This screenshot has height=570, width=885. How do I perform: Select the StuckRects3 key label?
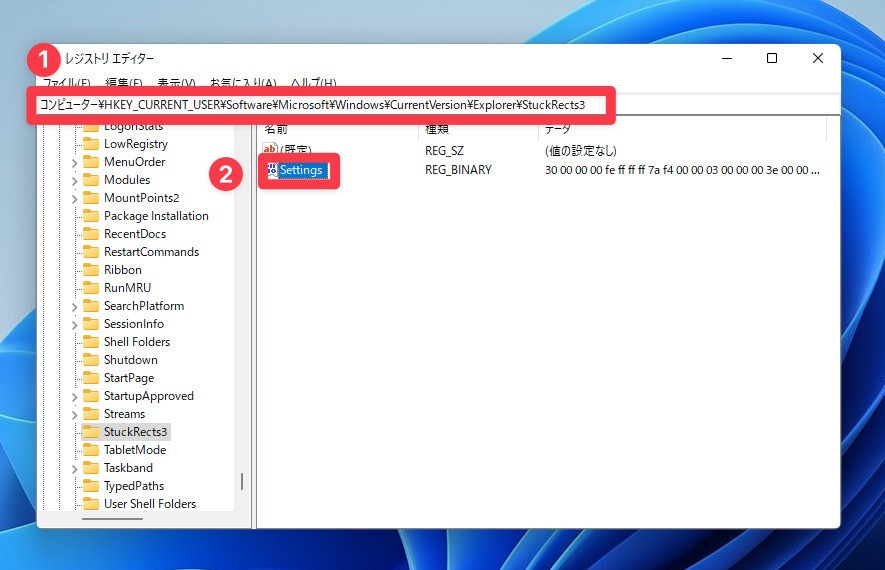[135, 432]
